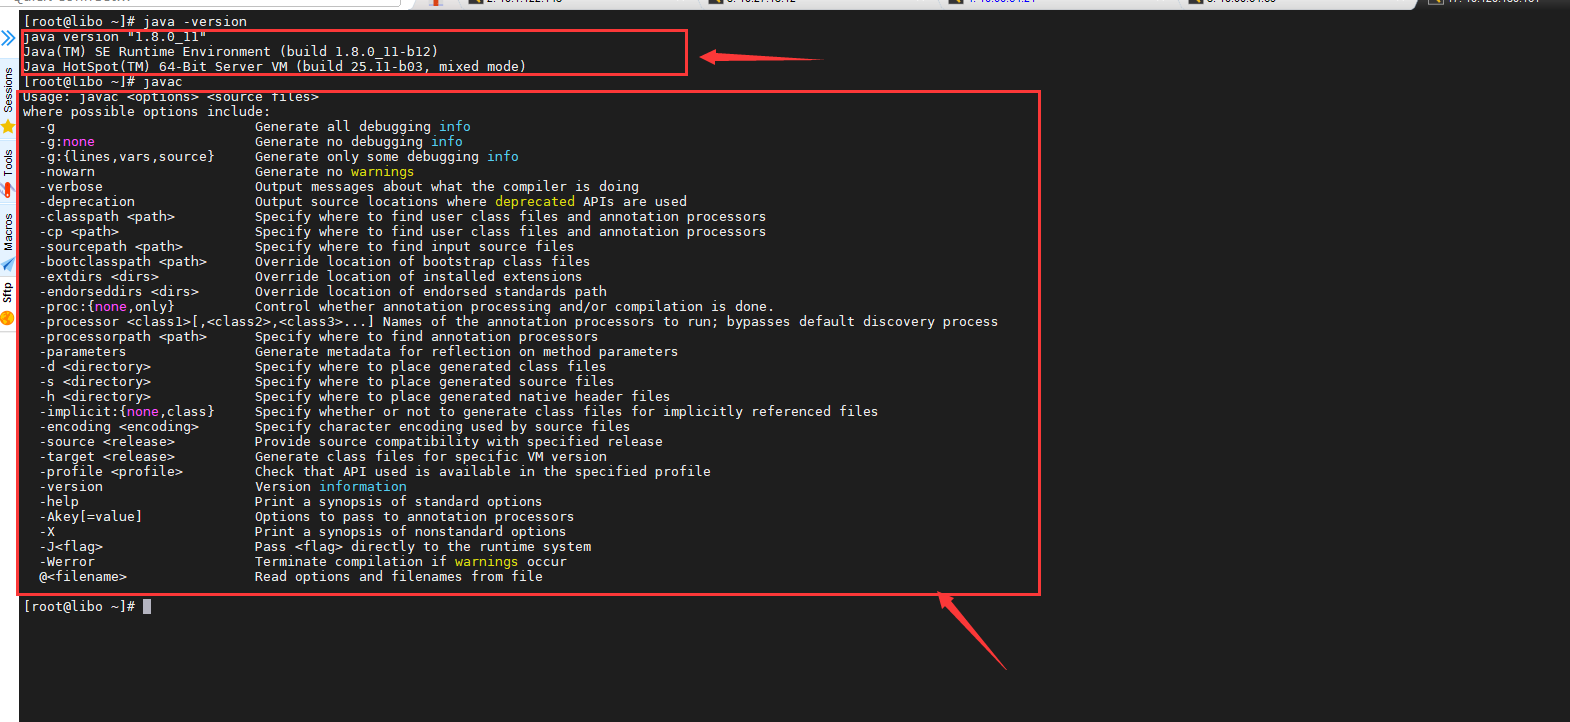This screenshot has height=722, width=1570.
Task: Click the blue 'information' word in Version line
Action: pos(363,487)
